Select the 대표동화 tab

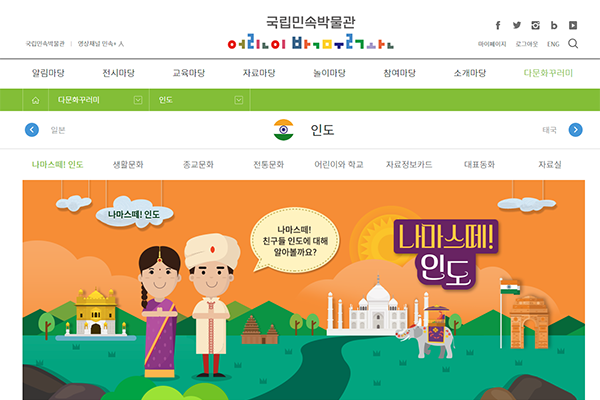click(479, 165)
